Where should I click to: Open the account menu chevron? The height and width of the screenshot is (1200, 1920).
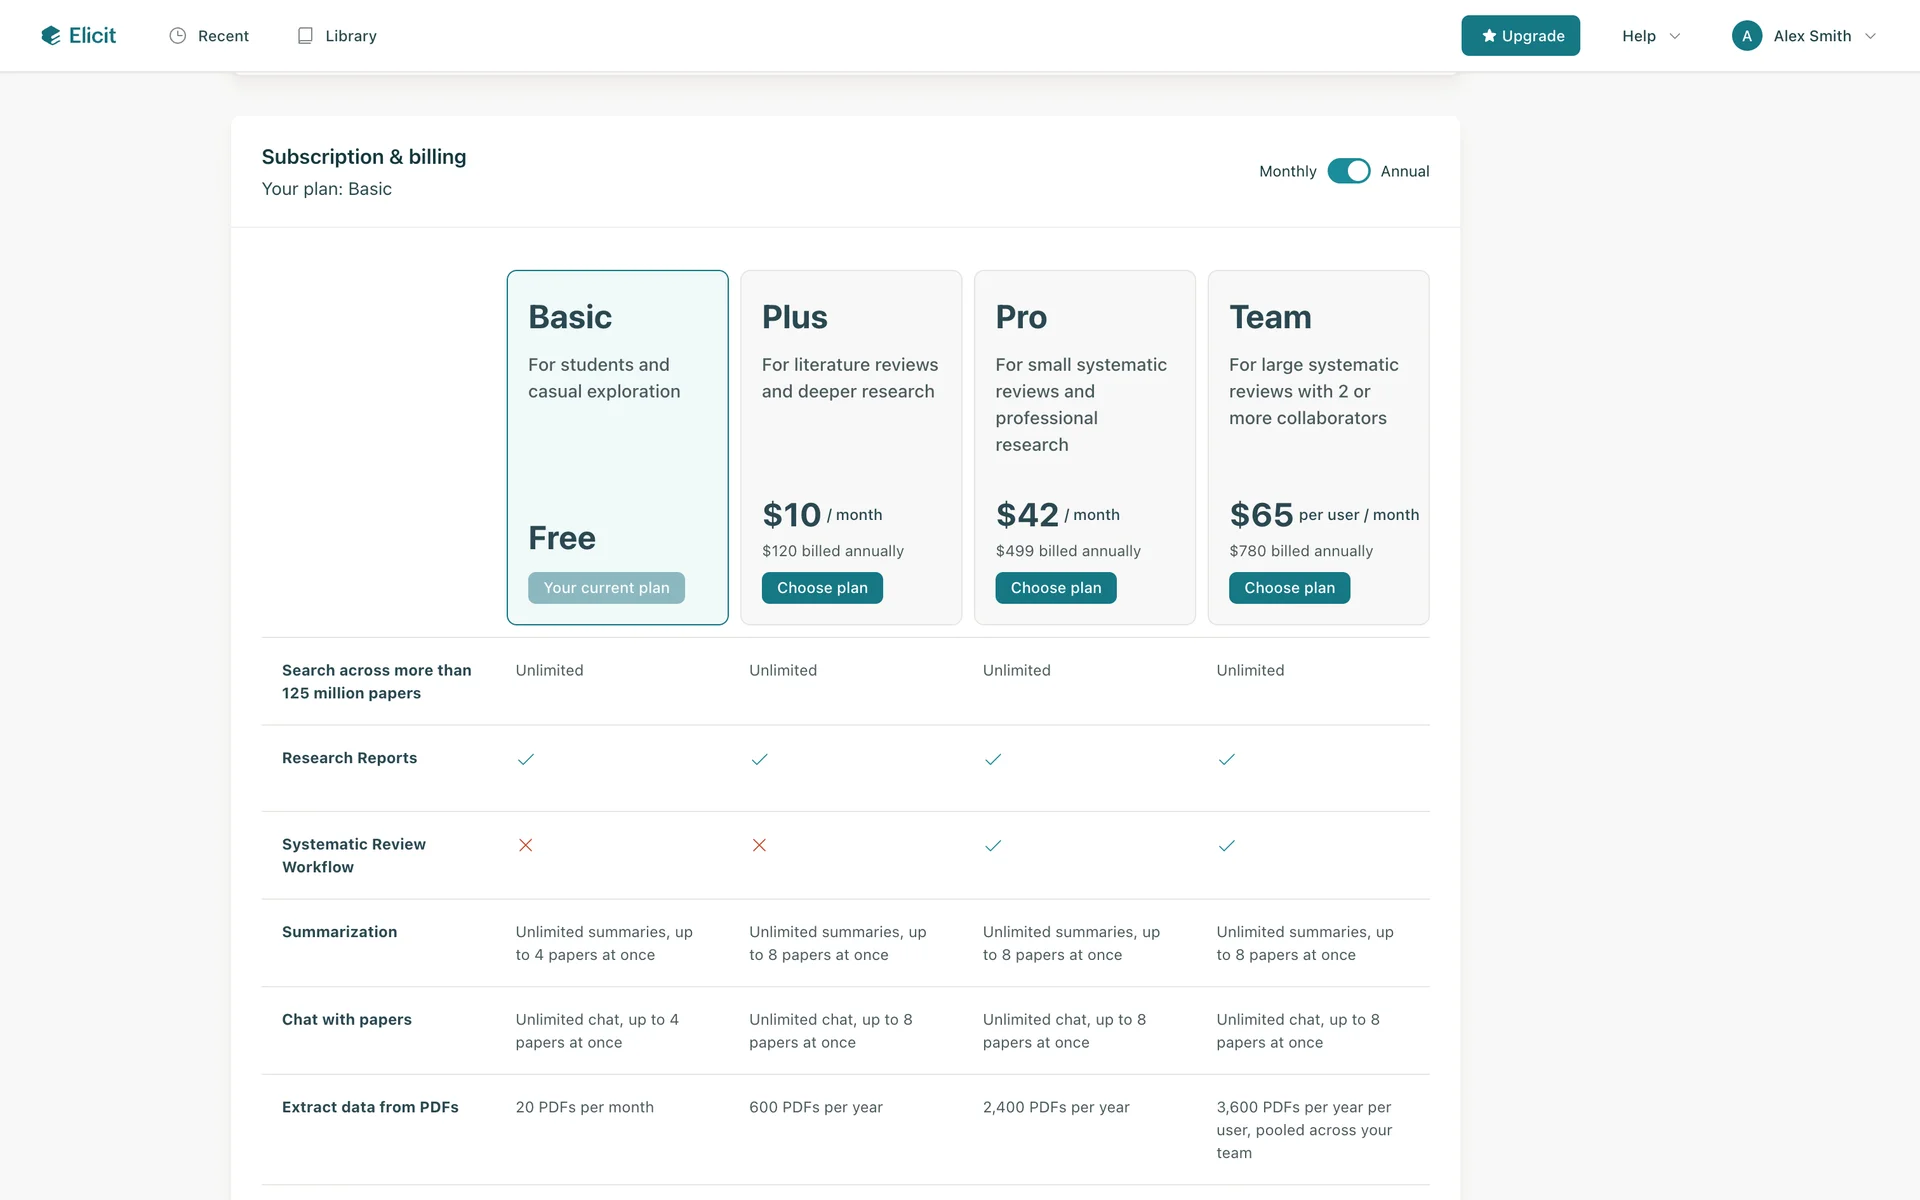1870,36
